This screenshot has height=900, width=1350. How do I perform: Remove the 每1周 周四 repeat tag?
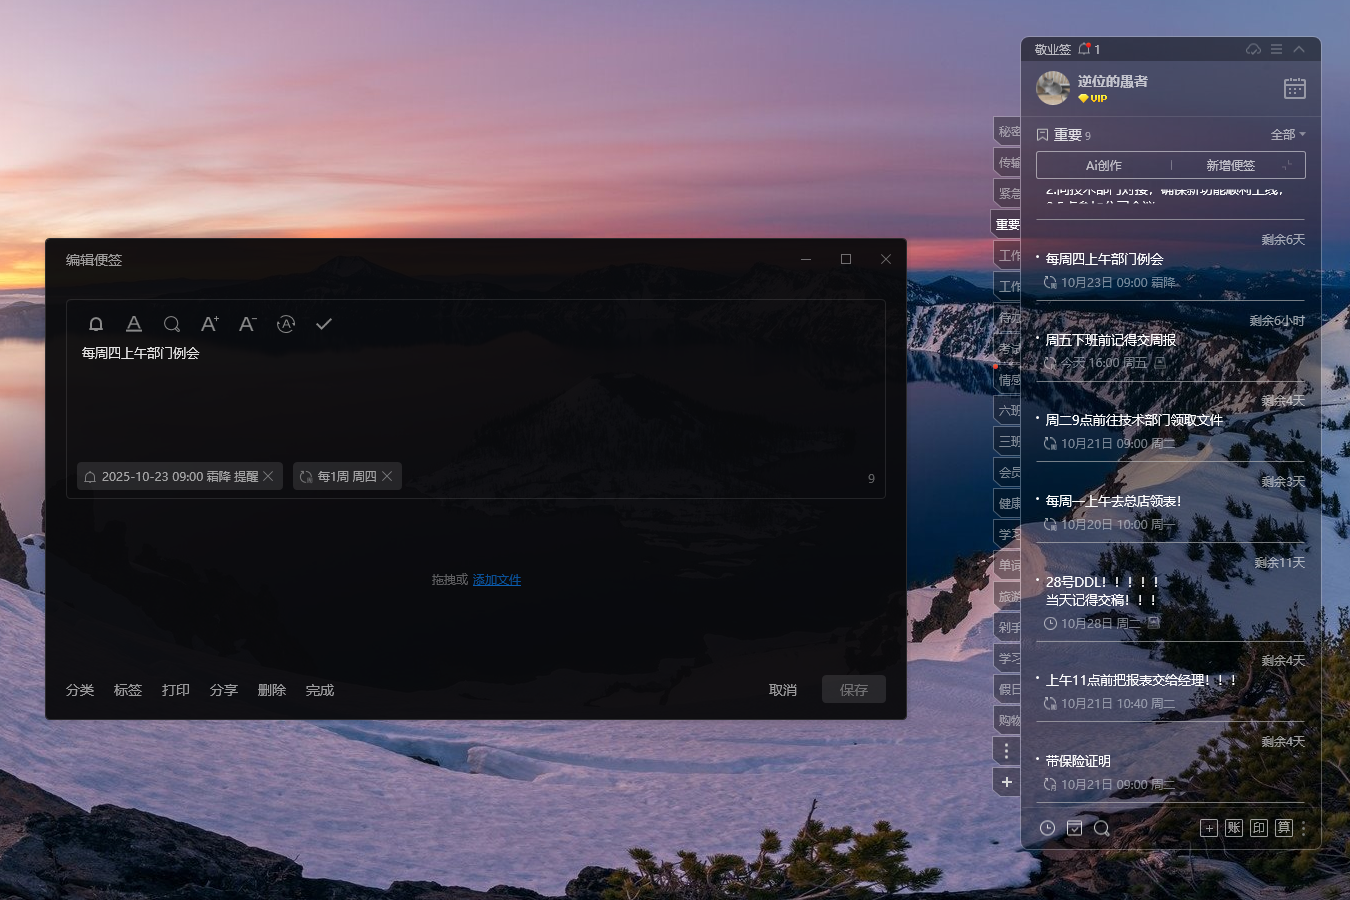click(387, 477)
